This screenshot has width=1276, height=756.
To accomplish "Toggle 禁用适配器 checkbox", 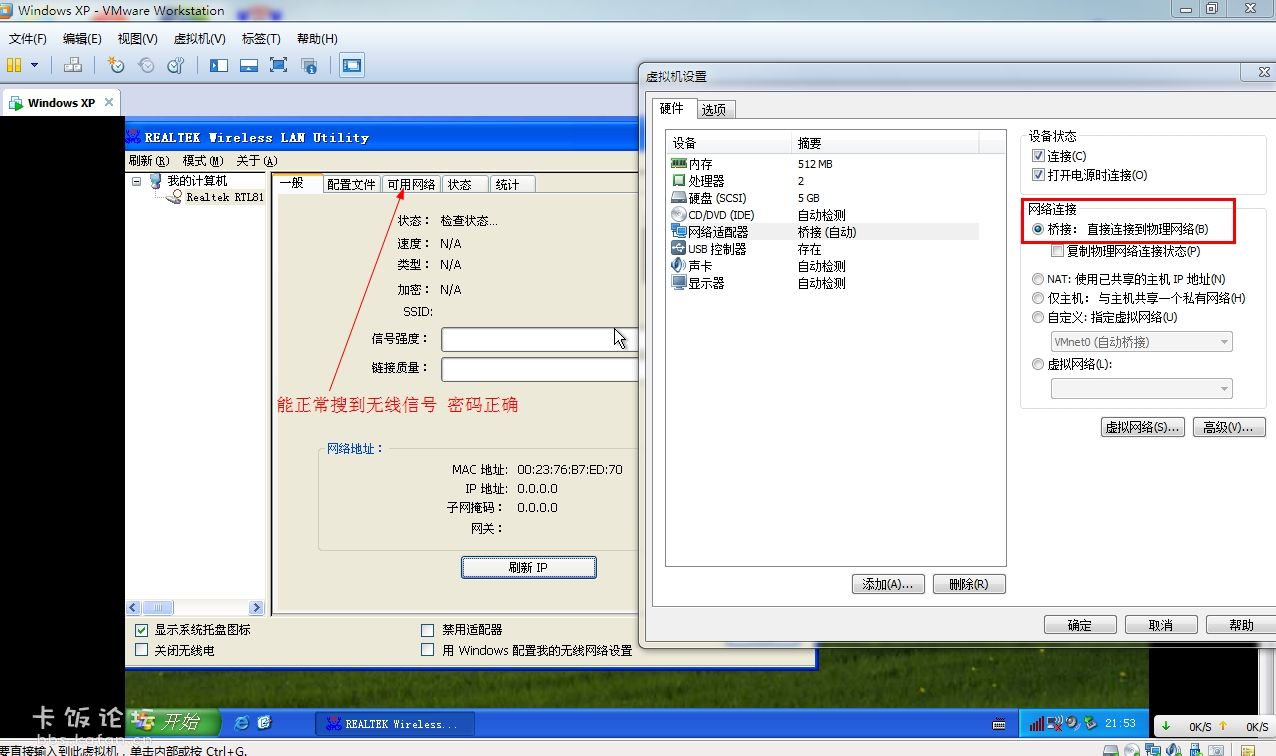I will [x=428, y=630].
